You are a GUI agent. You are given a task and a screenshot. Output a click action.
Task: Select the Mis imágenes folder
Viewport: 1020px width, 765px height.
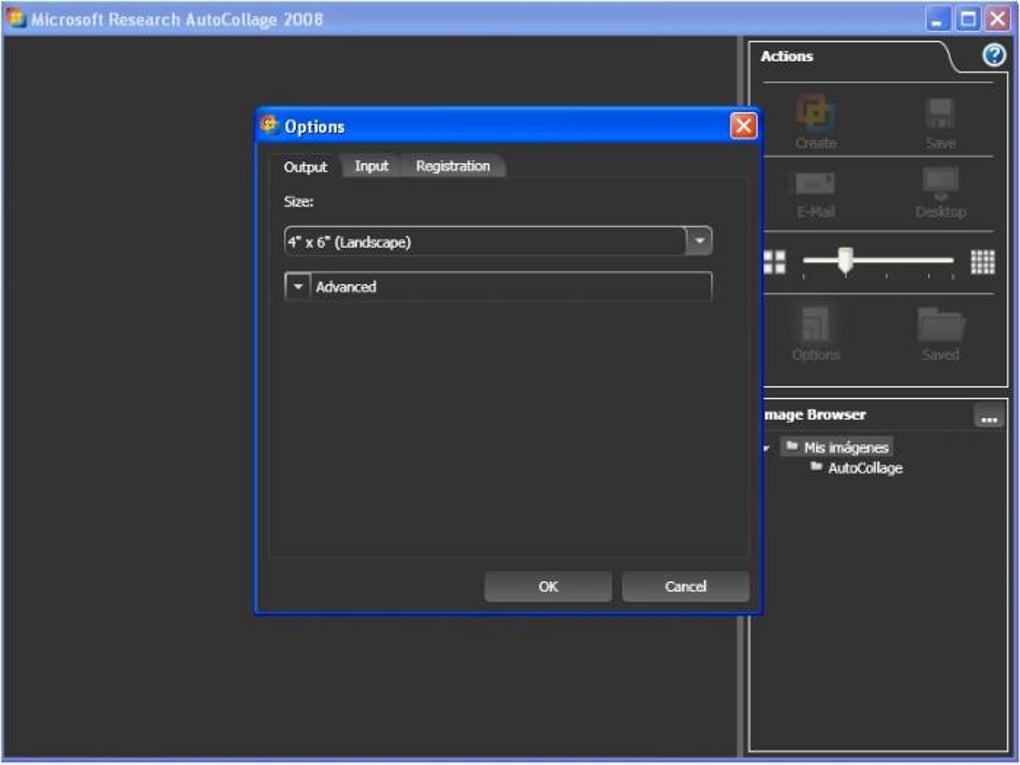pyautogui.click(x=837, y=447)
